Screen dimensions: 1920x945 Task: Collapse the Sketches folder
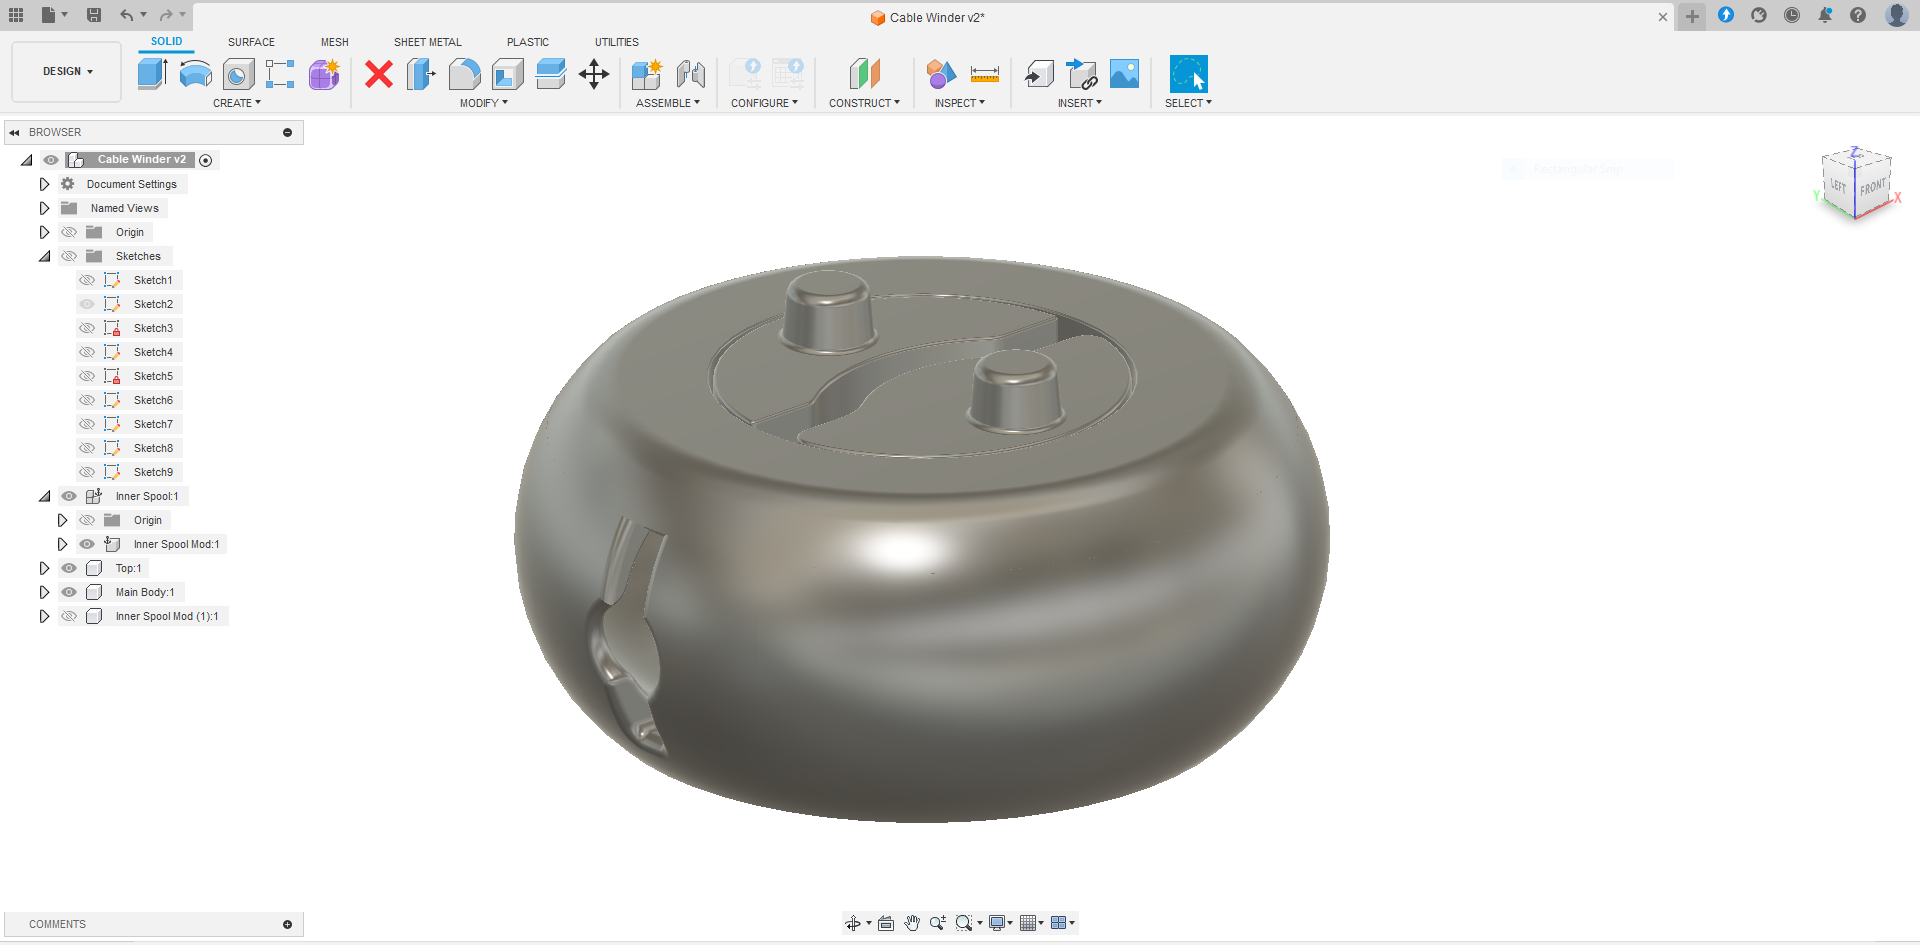click(44, 256)
